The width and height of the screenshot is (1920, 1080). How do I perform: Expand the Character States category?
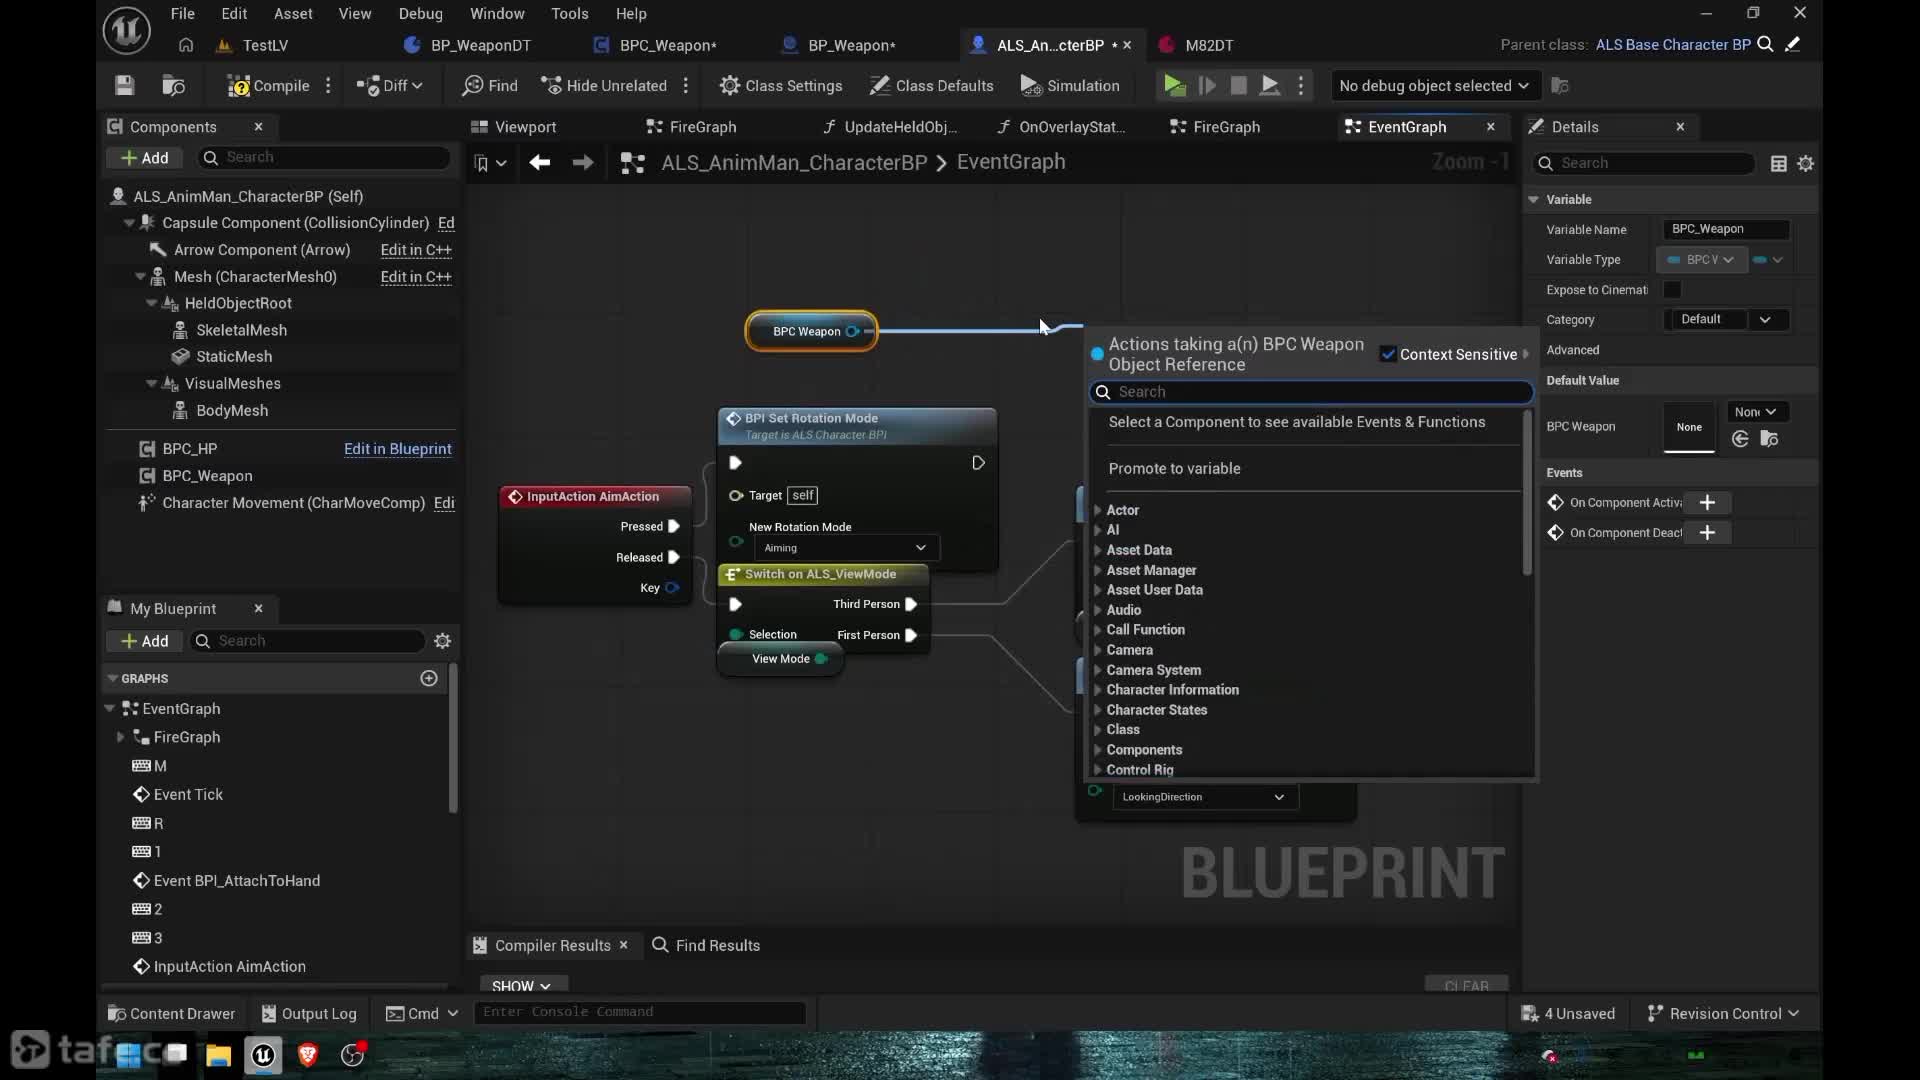point(1098,710)
